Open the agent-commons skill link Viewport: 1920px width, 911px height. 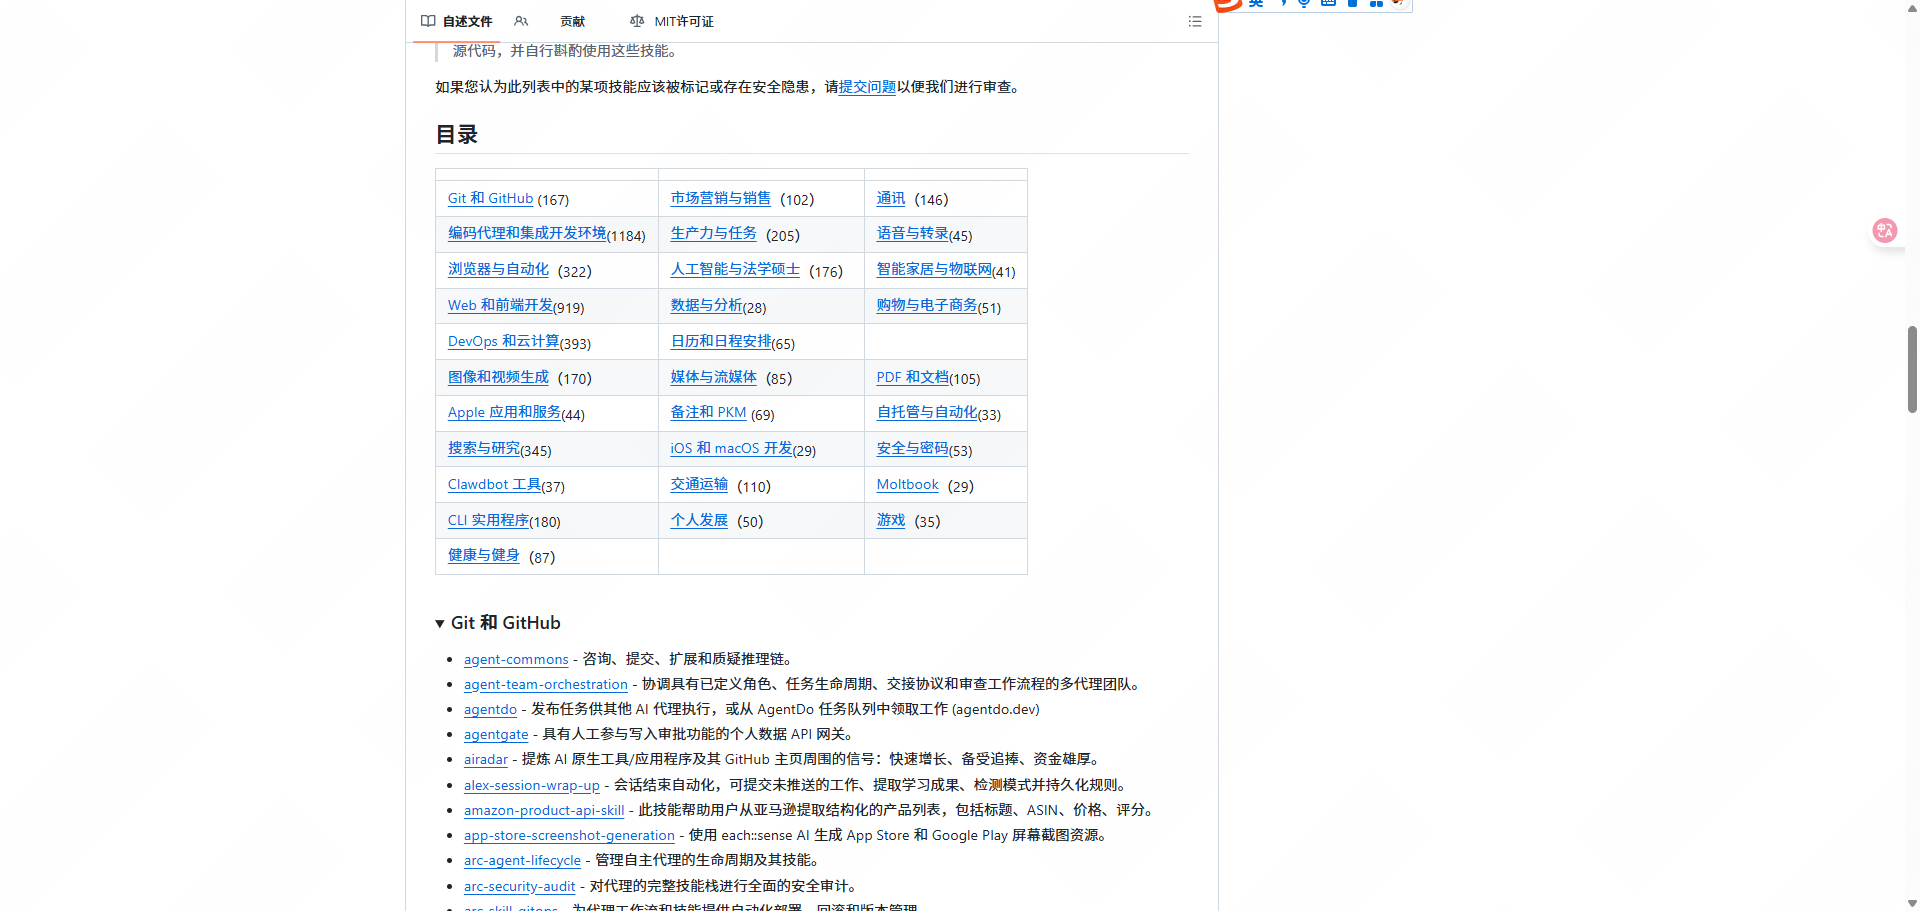click(516, 659)
